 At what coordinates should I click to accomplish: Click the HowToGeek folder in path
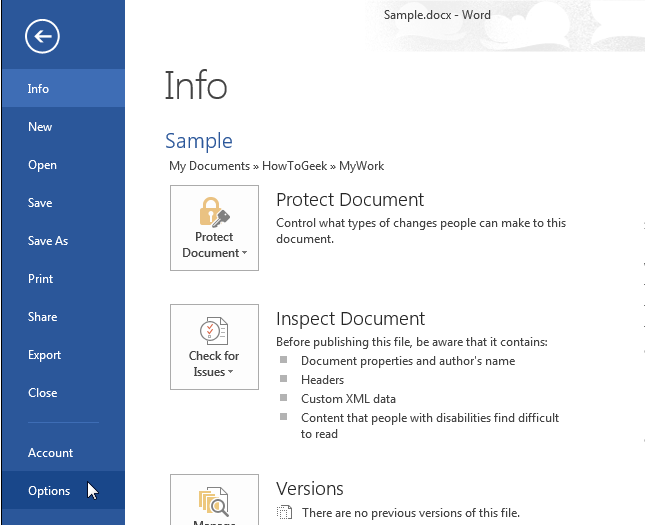[x=294, y=166]
